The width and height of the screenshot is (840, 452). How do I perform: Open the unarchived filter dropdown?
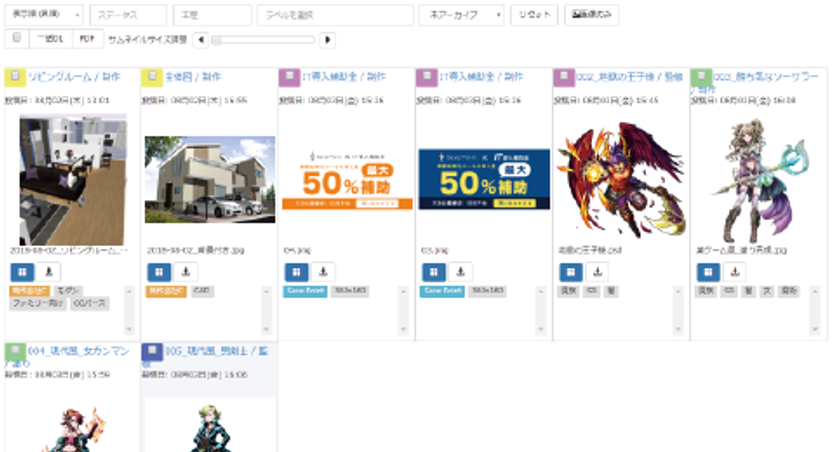[x=461, y=15]
